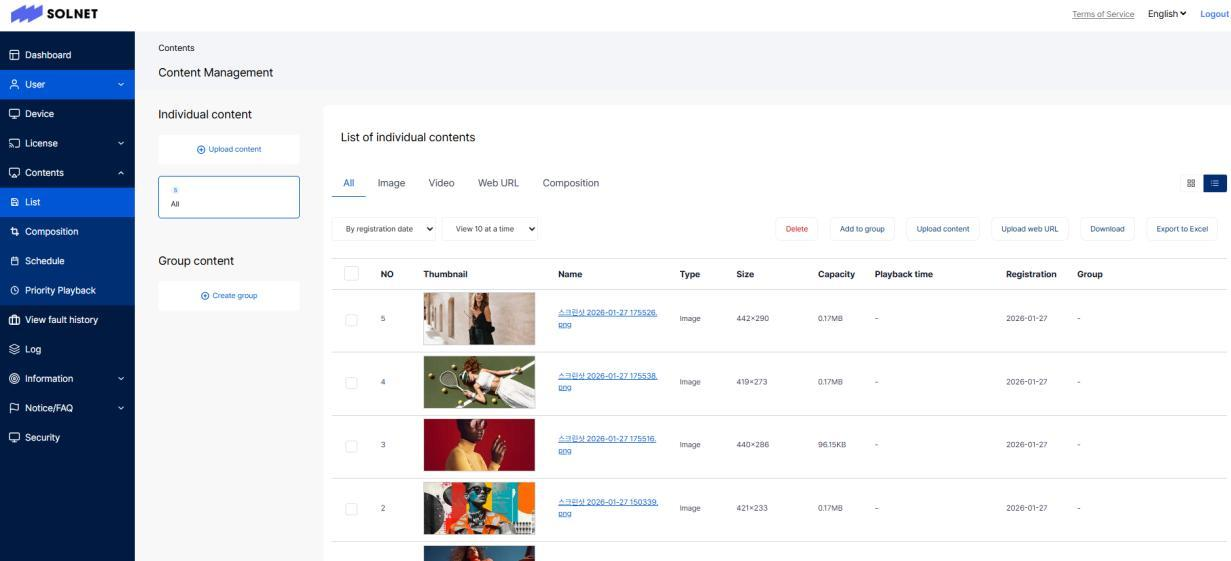Click the Contents breadcrumb text
The height and width of the screenshot is (561, 1231).
point(177,48)
